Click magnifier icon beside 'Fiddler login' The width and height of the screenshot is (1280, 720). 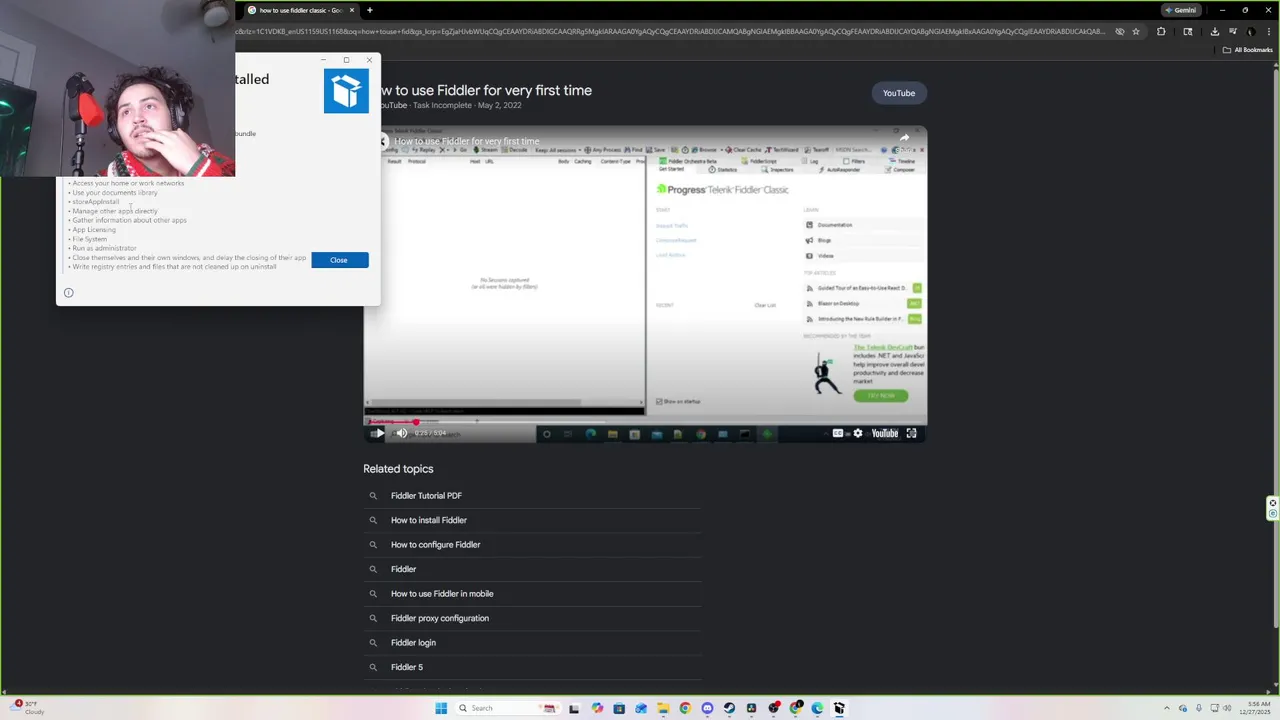373,643
